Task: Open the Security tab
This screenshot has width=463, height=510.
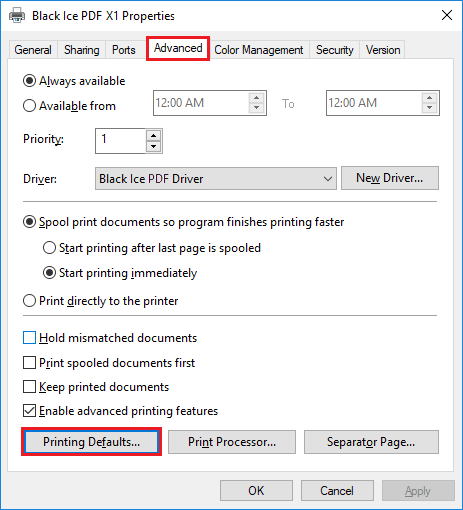Action: pyautogui.click(x=335, y=50)
